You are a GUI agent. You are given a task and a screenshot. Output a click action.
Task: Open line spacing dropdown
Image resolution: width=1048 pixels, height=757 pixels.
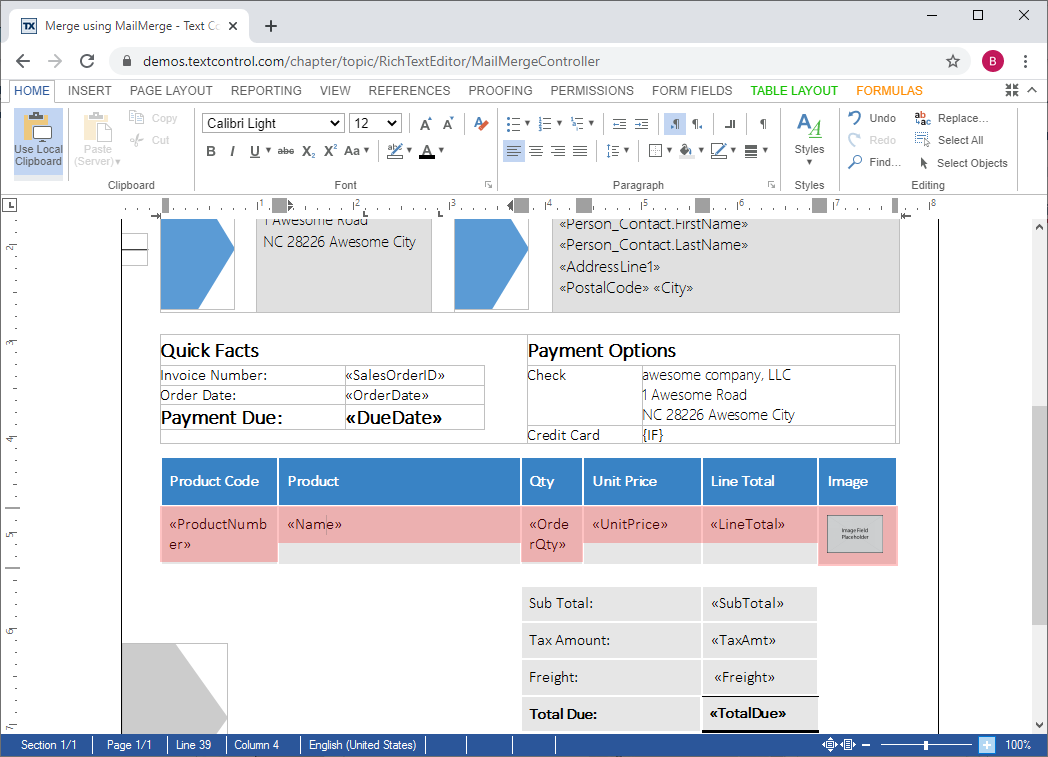click(x=618, y=151)
